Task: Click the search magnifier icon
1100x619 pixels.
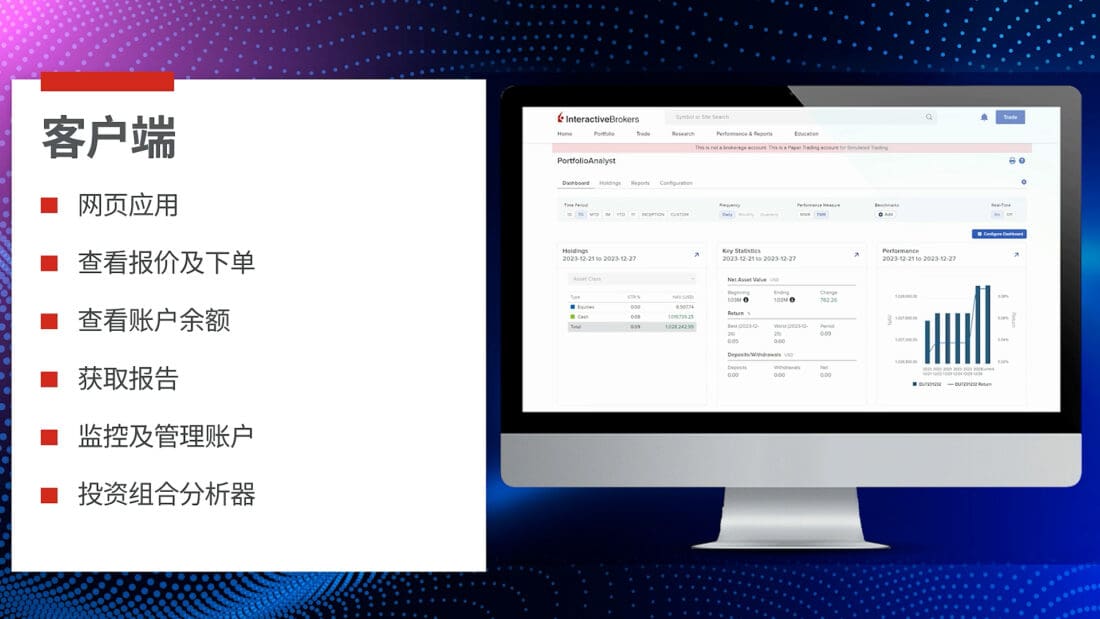Action: [x=929, y=117]
